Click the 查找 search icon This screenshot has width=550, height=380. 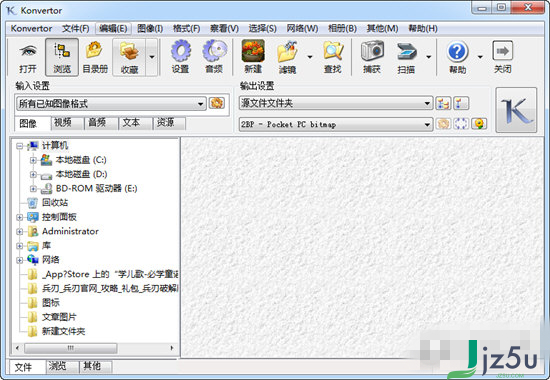[x=333, y=52]
